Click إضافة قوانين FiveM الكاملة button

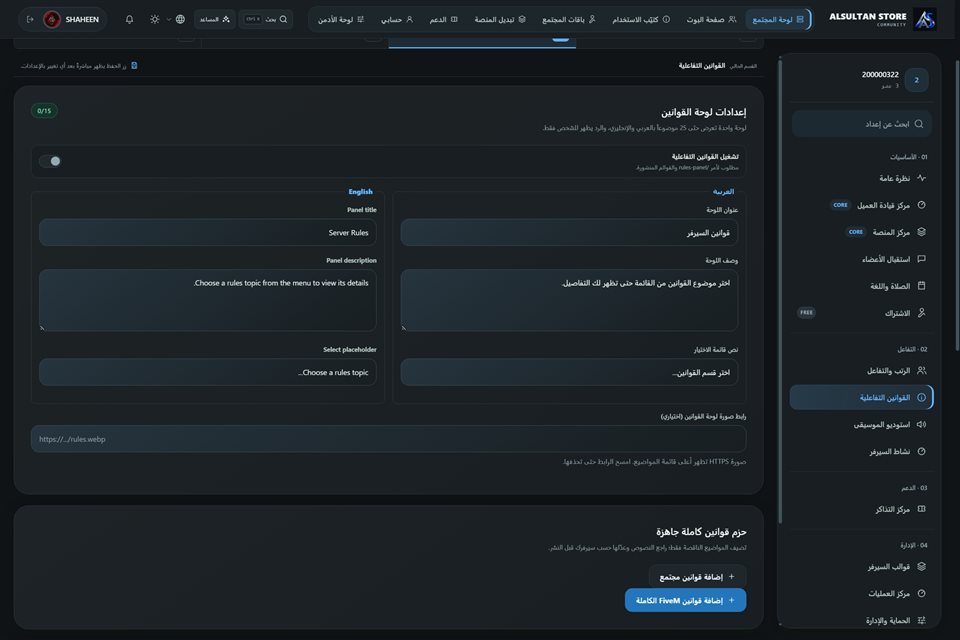coord(685,600)
